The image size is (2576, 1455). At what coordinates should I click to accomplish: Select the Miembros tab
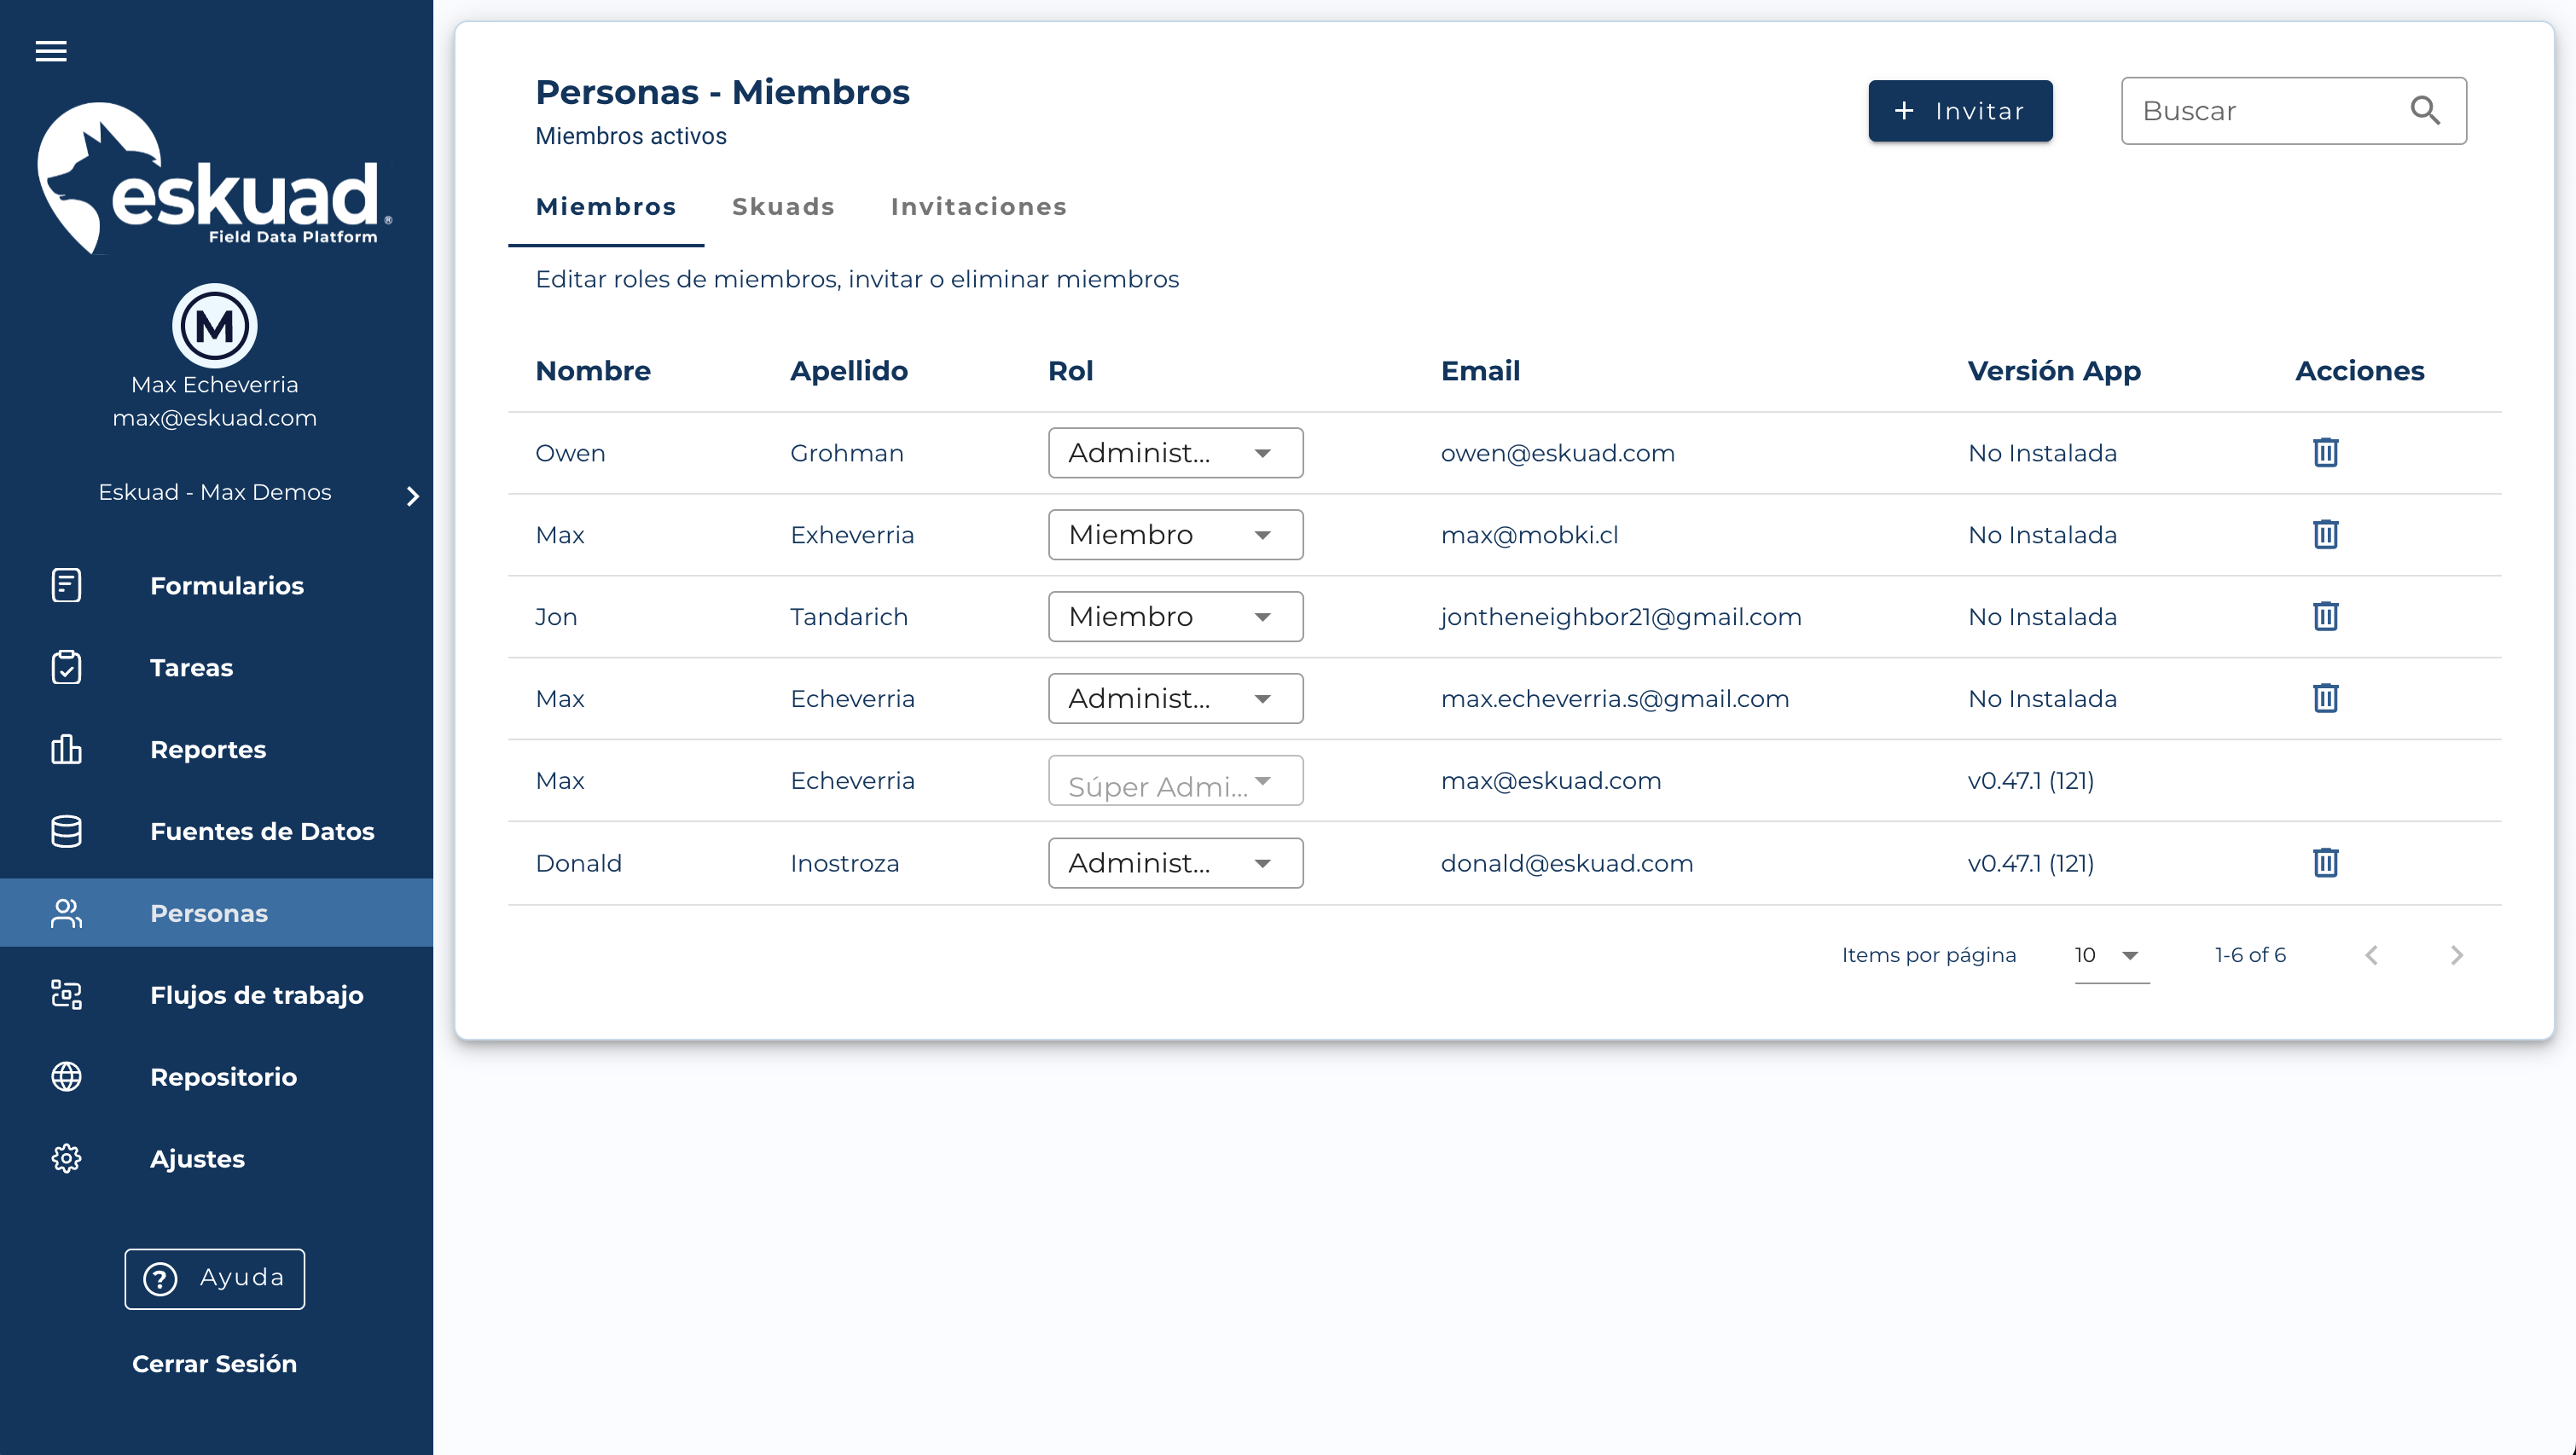[606, 207]
